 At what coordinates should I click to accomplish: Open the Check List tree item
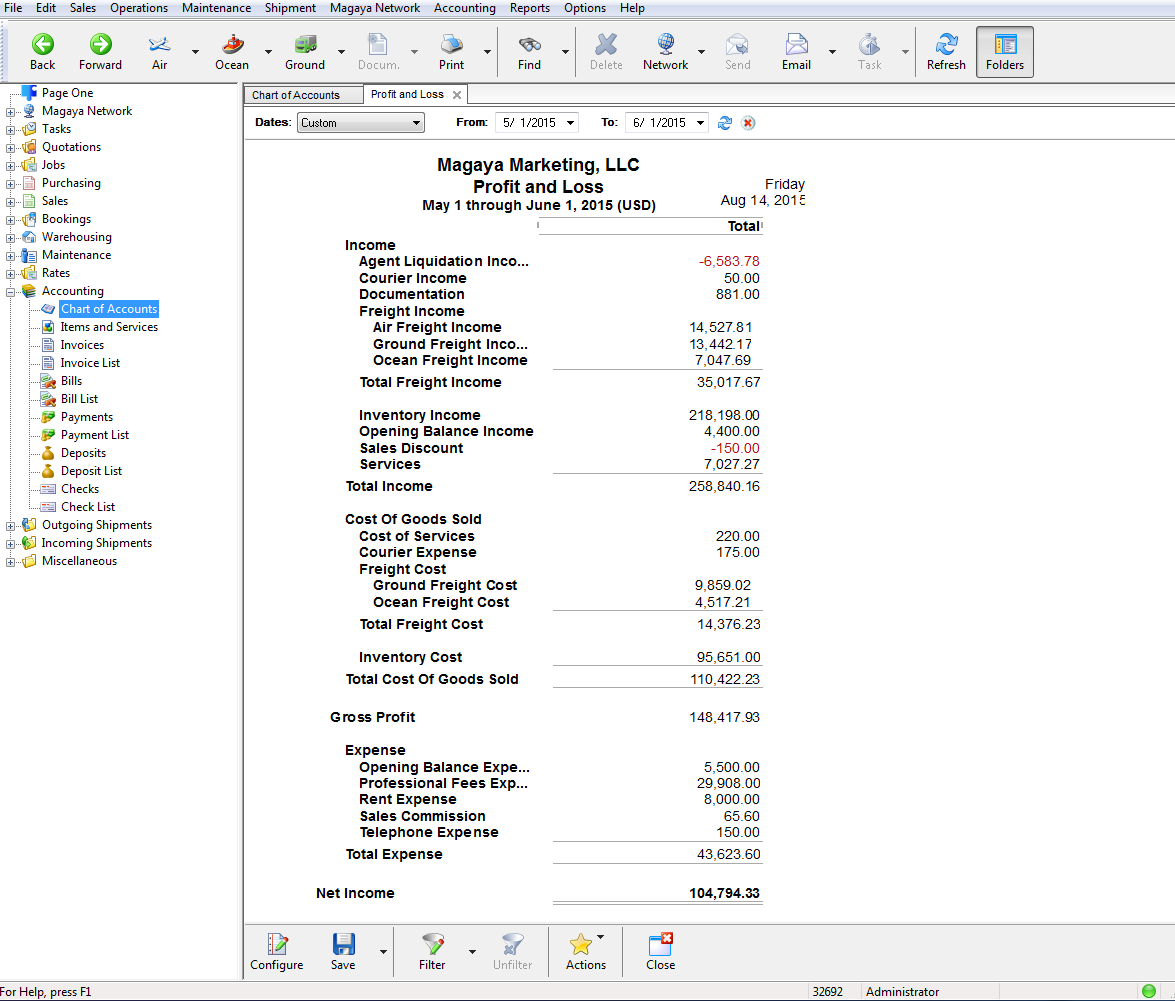[88, 506]
